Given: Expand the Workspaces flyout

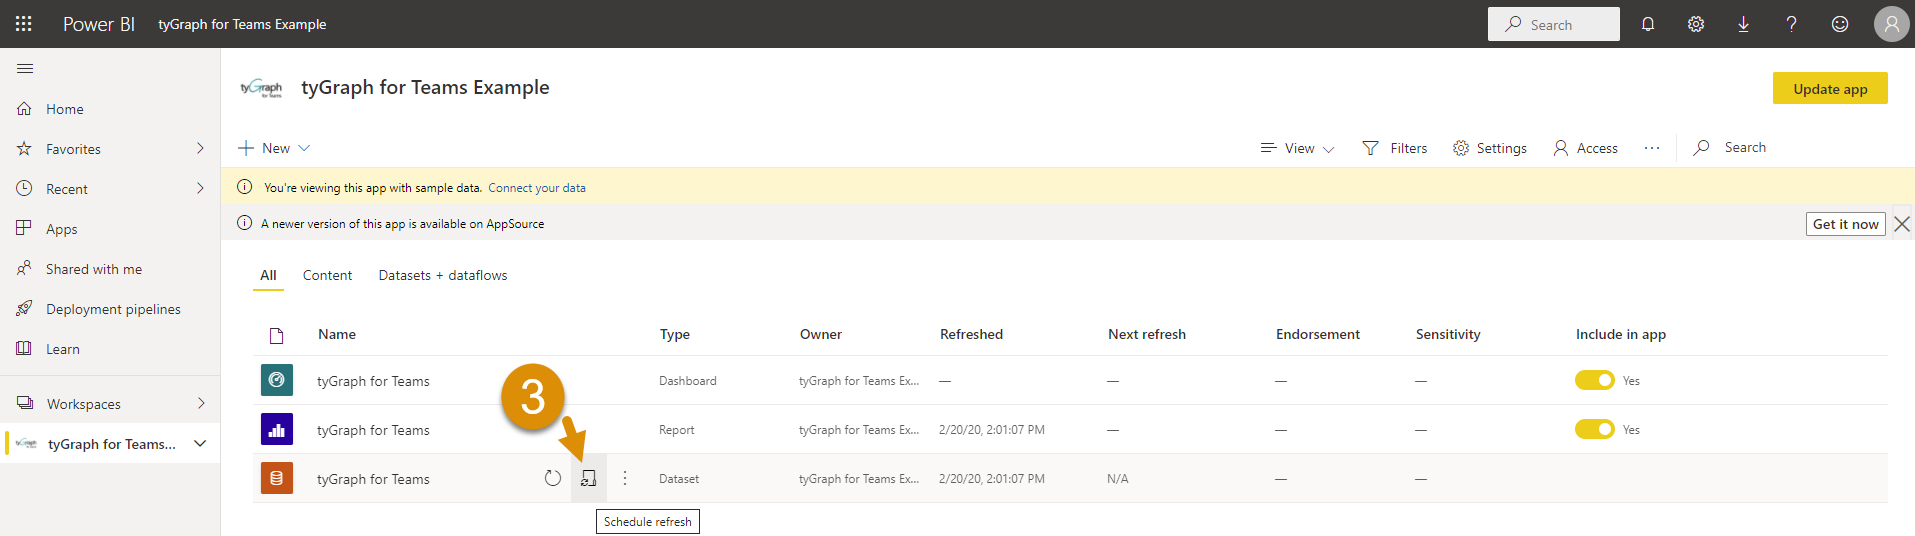Looking at the screenshot, I should point(200,403).
